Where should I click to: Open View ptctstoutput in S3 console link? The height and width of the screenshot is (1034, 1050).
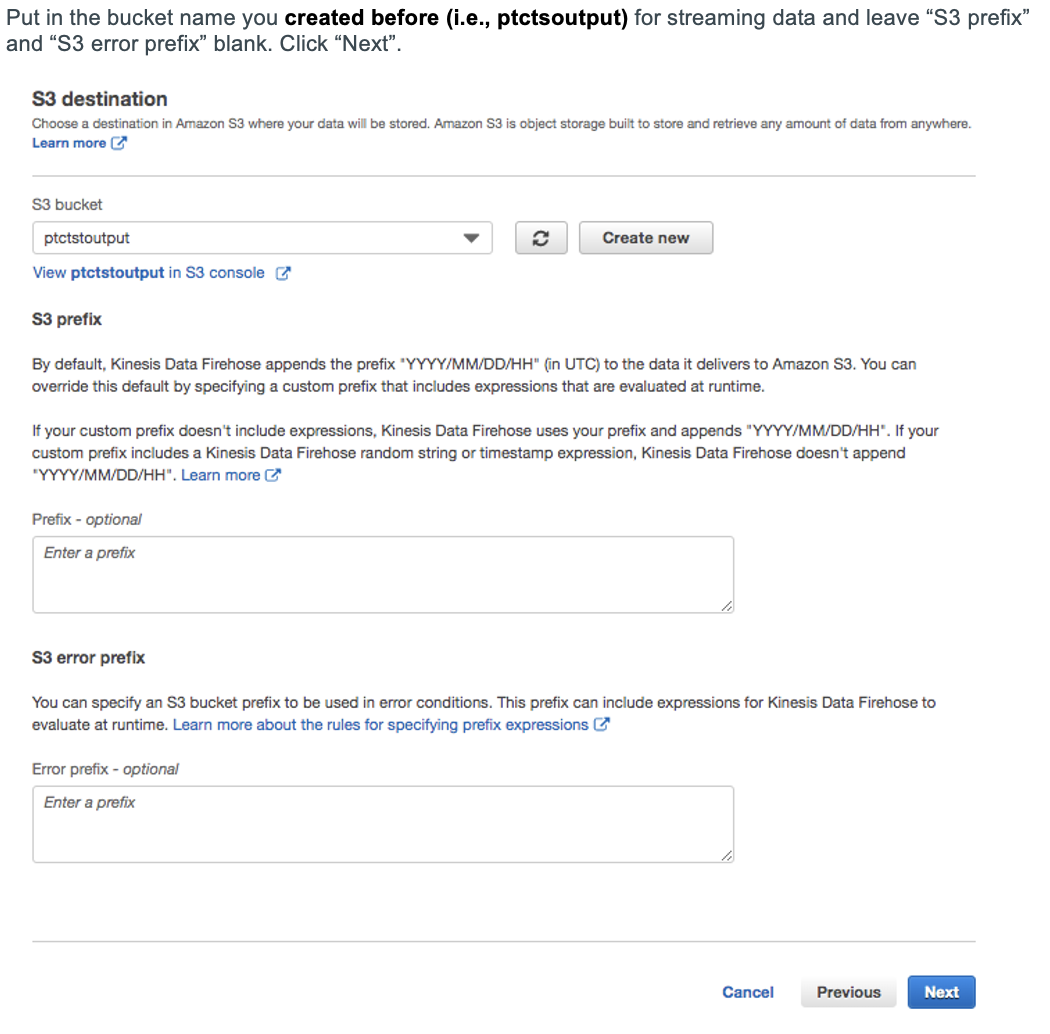point(148,273)
